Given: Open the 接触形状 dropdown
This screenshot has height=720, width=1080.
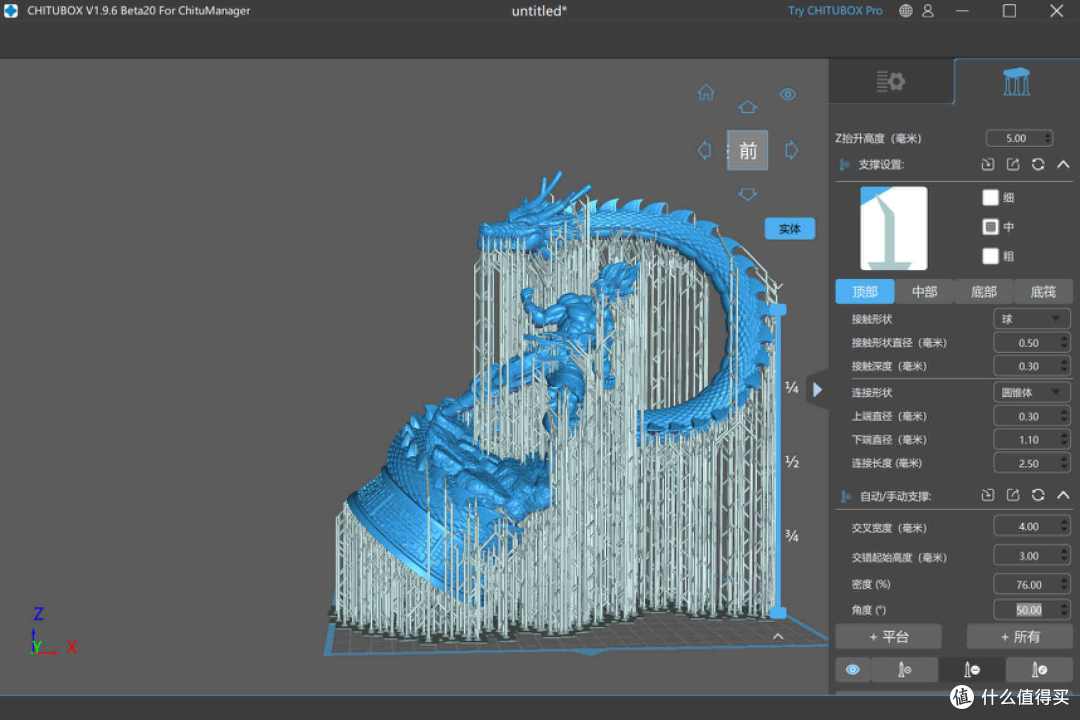Looking at the screenshot, I should 1030,319.
